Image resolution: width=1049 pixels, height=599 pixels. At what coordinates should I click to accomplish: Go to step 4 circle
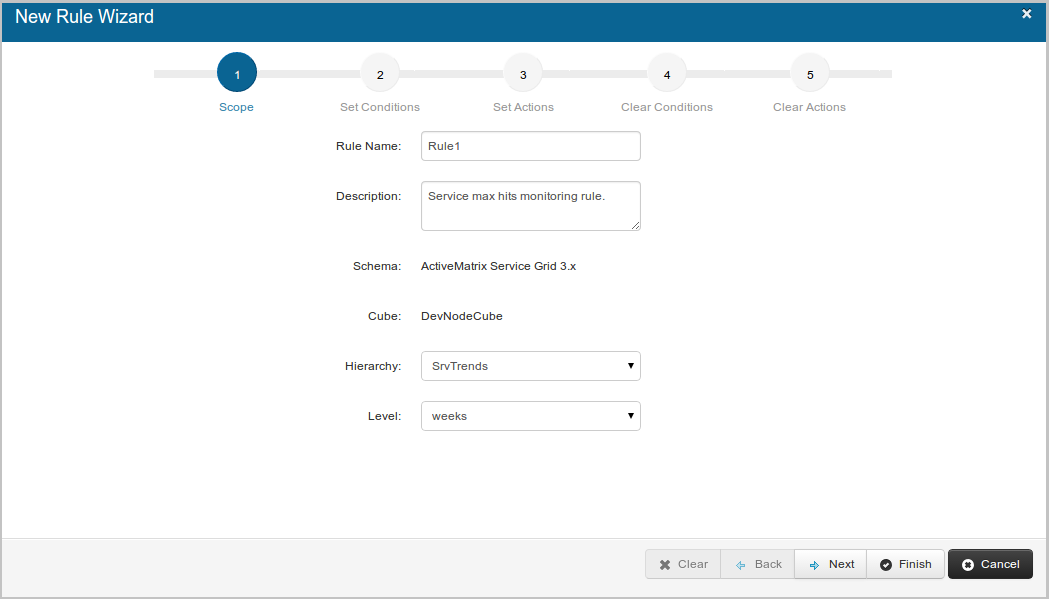point(667,74)
